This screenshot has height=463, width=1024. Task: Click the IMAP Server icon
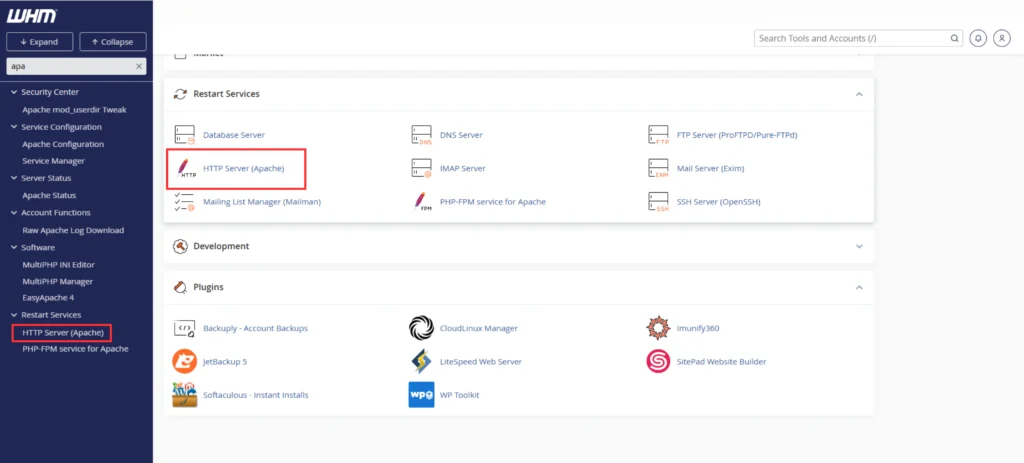(422, 168)
